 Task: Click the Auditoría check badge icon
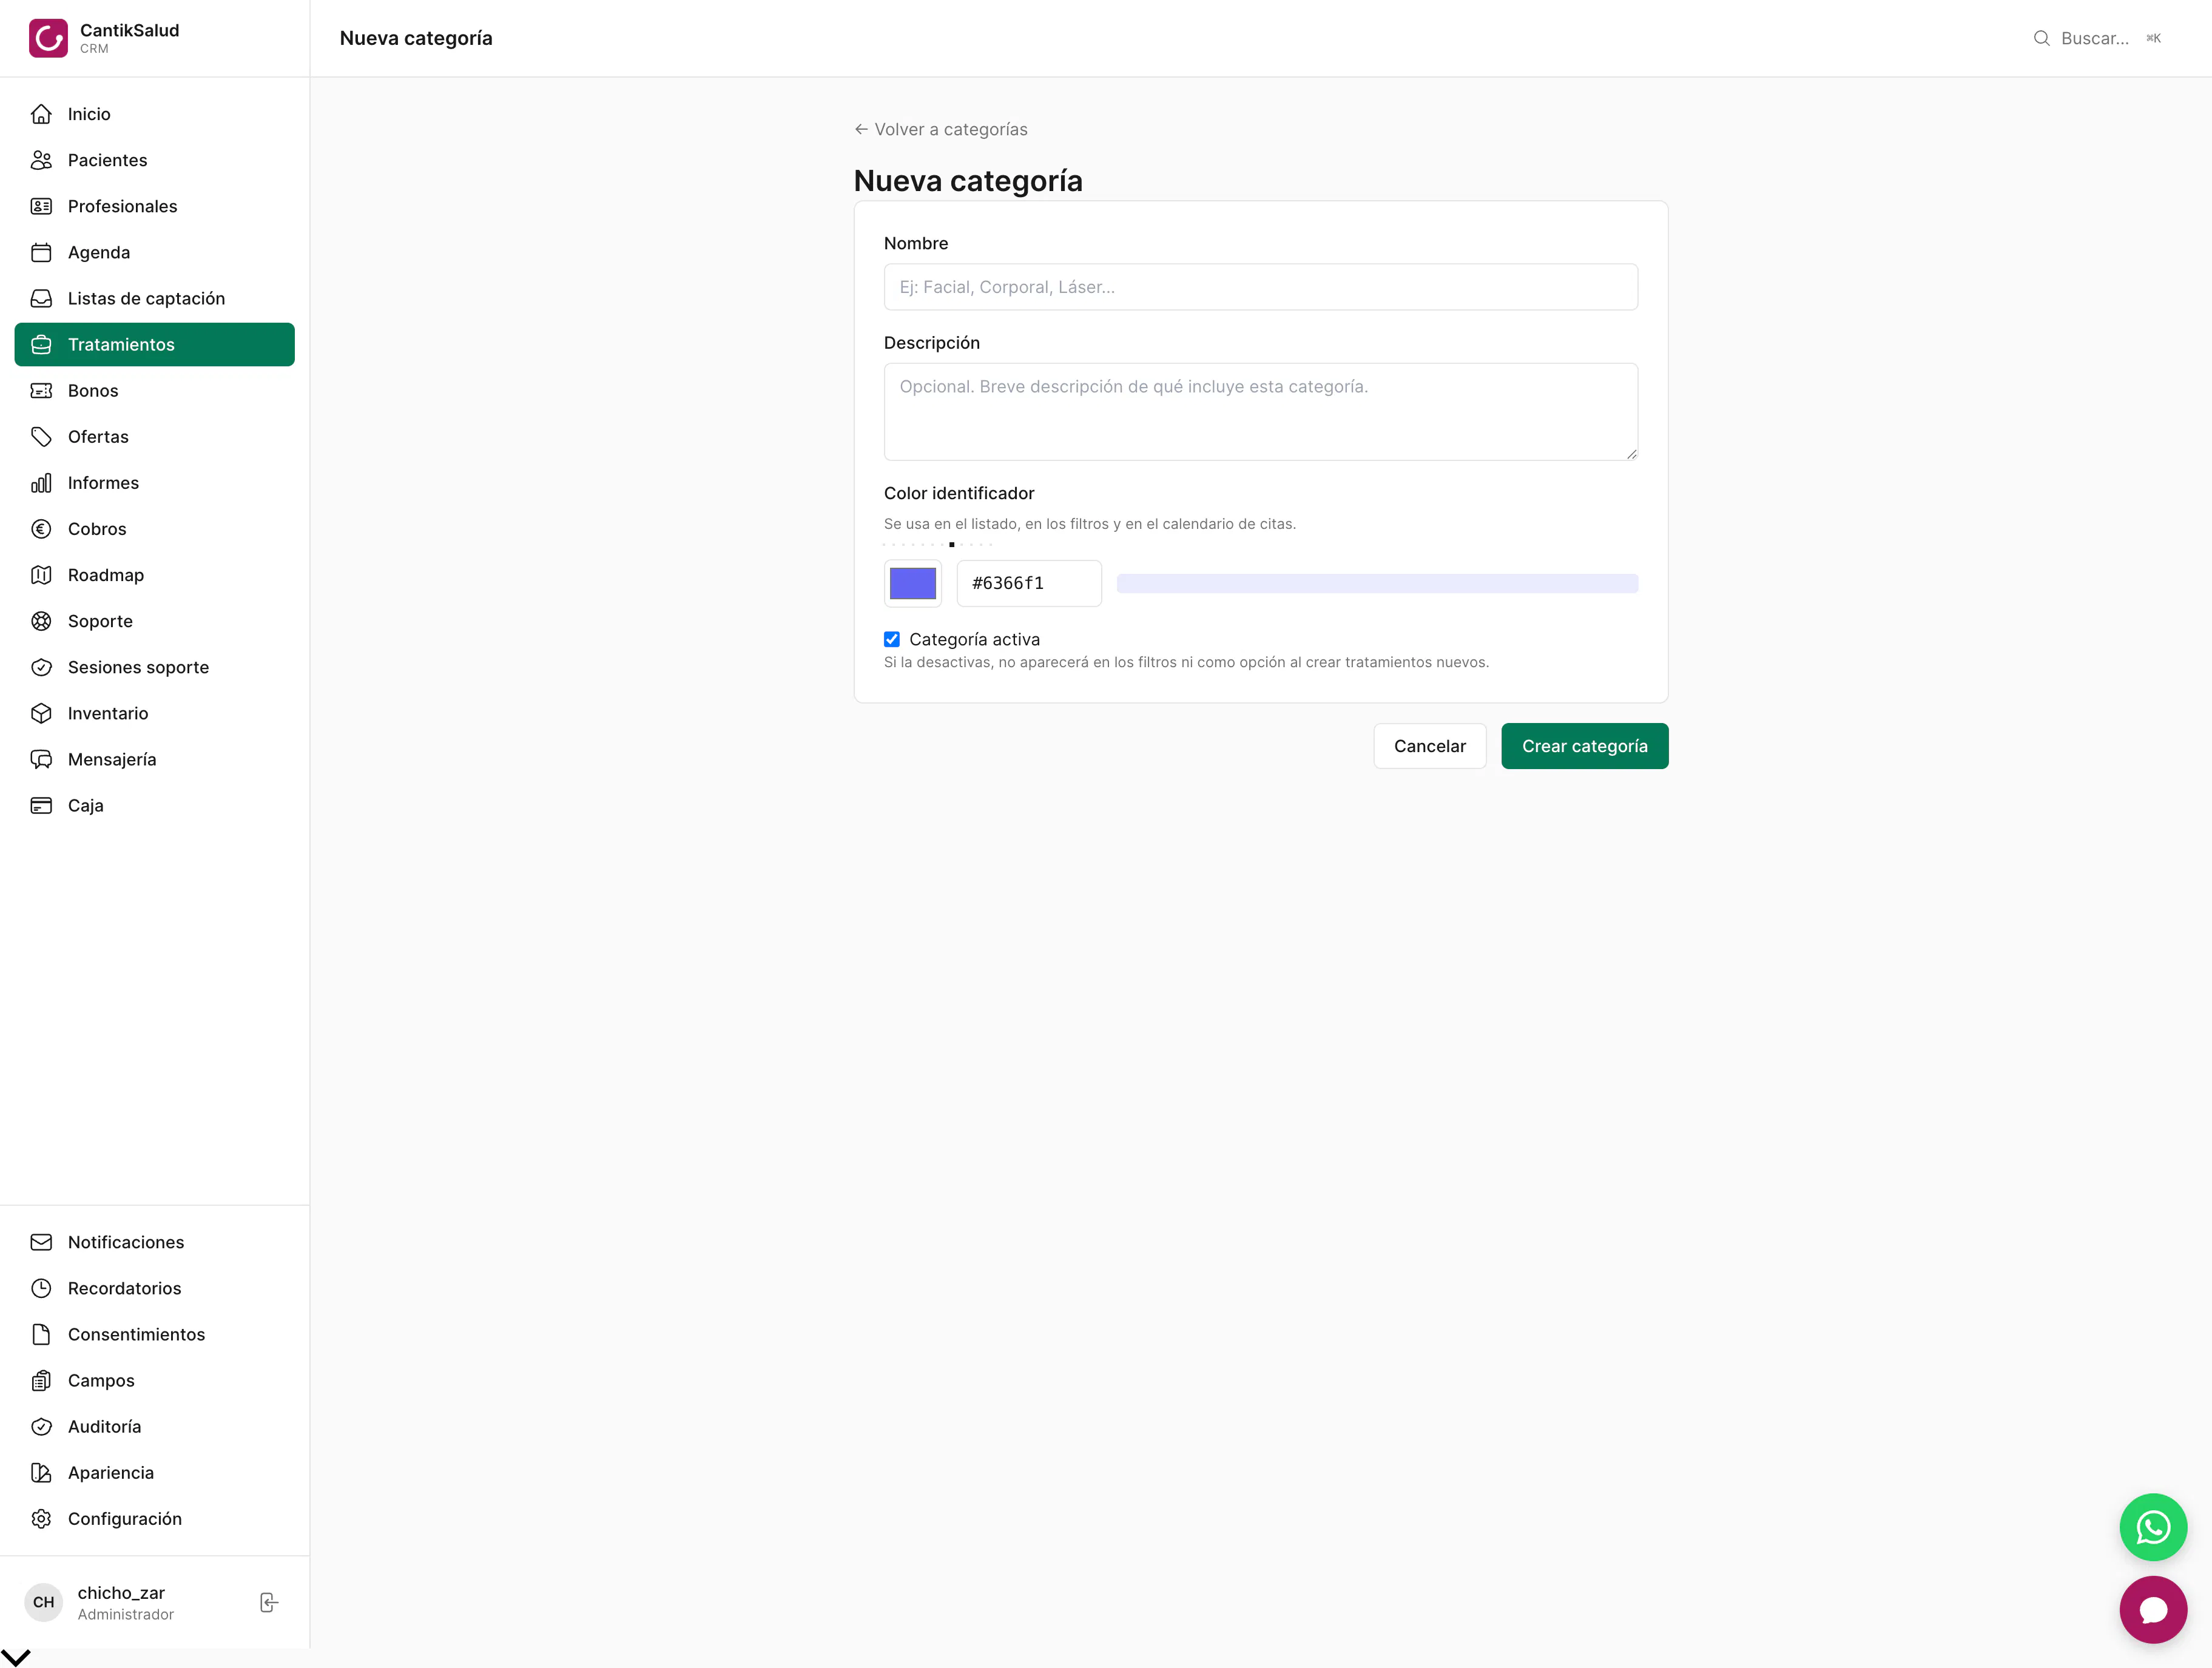pos(41,1426)
